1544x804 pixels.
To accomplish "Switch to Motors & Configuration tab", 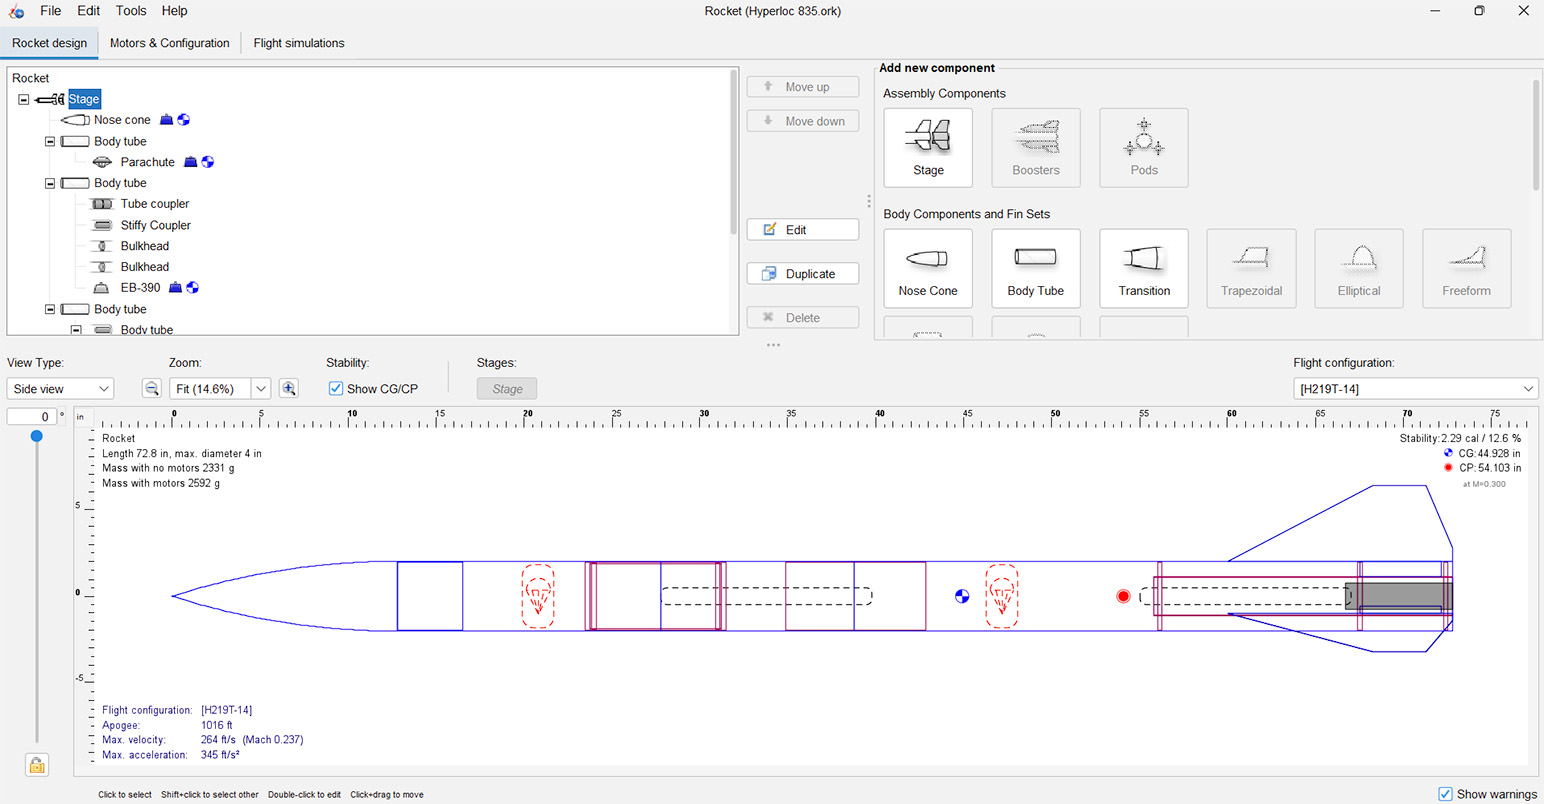I will coord(169,43).
